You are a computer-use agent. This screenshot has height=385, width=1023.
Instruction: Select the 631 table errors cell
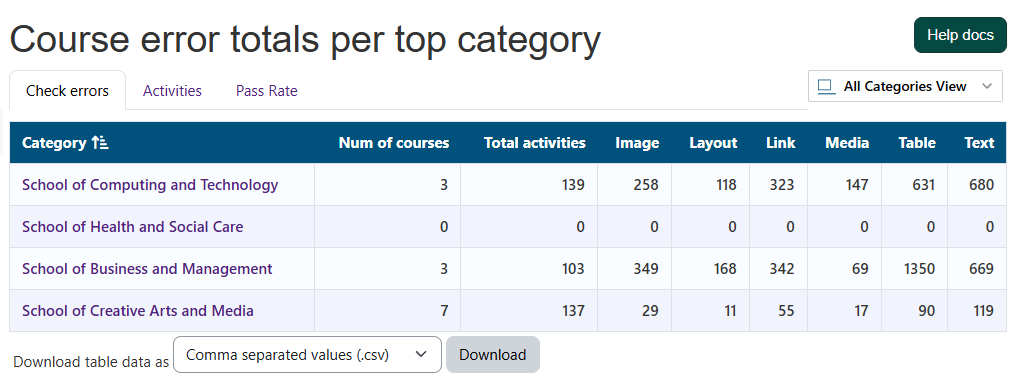pos(915,185)
